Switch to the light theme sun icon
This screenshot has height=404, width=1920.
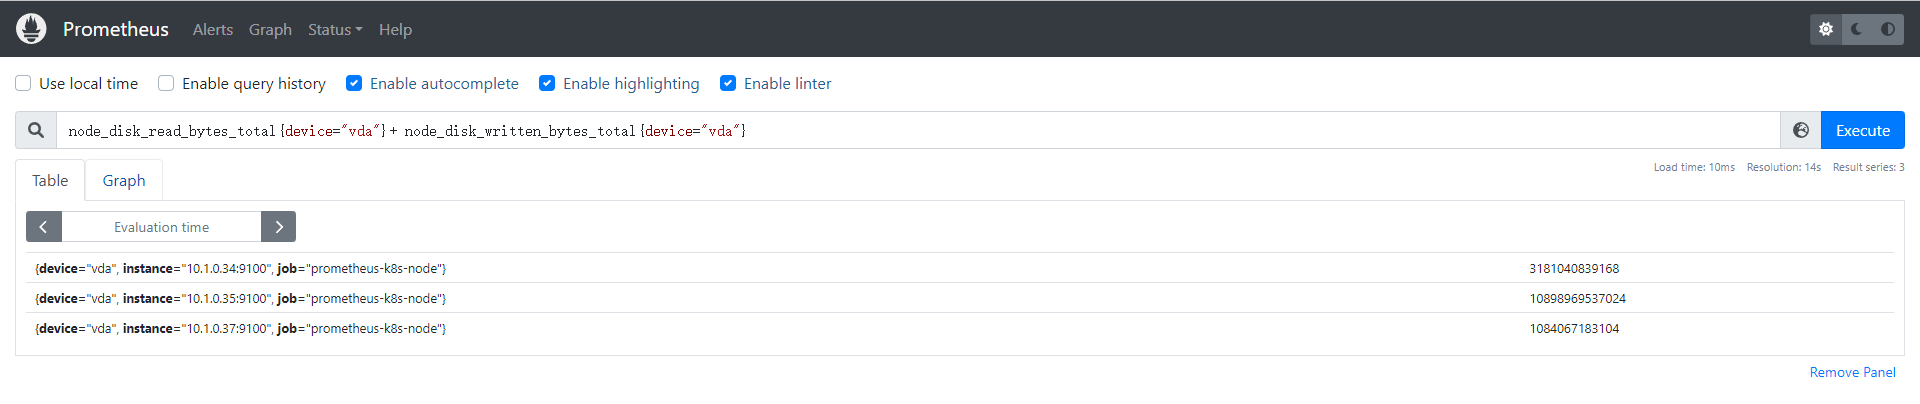tap(1826, 29)
